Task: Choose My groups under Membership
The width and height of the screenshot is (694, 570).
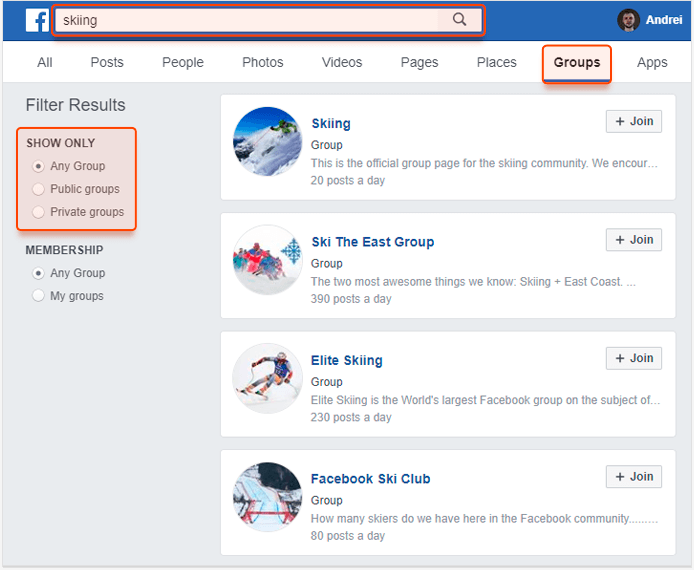Action: tap(39, 296)
